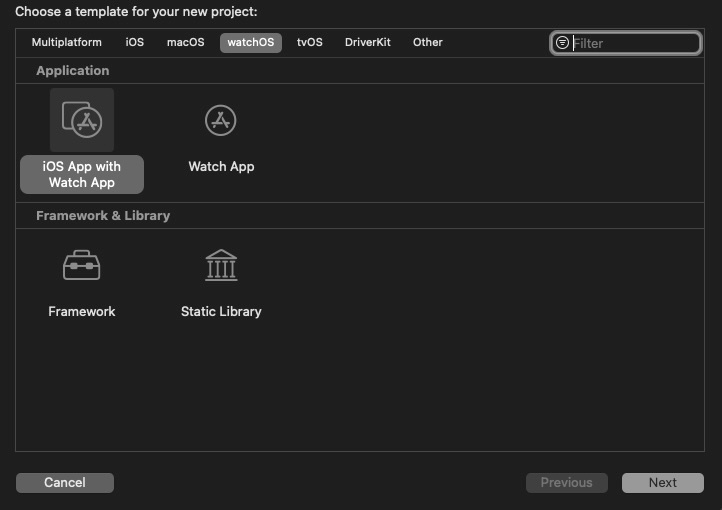Show tvOS templates tab
The image size is (722, 510).
pyautogui.click(x=309, y=42)
